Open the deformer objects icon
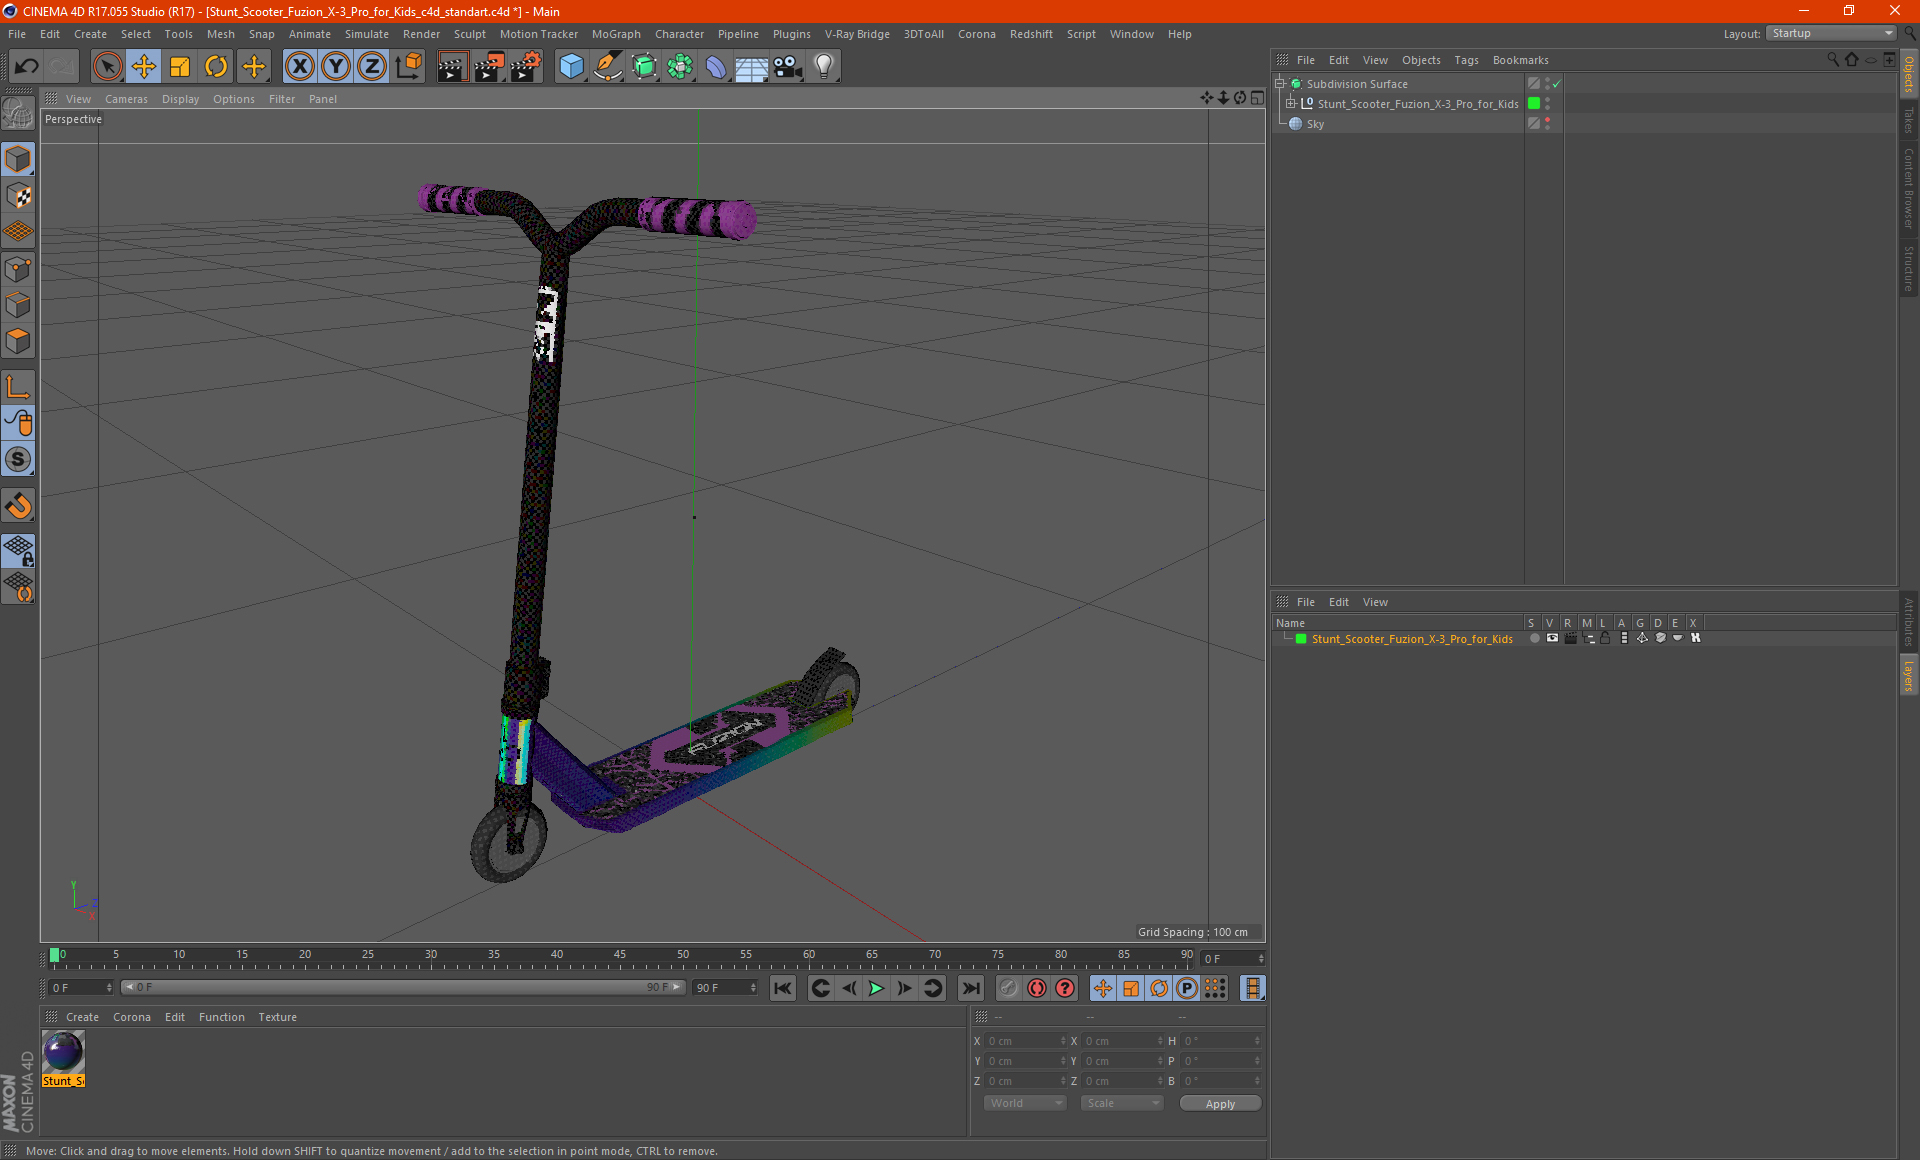Image resolution: width=1920 pixels, height=1160 pixels. pyautogui.click(x=716, y=67)
